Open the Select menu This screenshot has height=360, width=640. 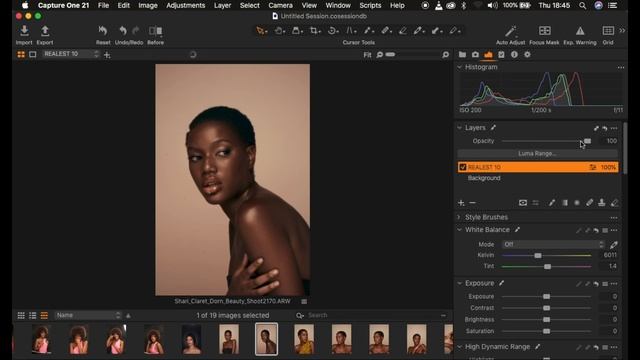coord(249,5)
